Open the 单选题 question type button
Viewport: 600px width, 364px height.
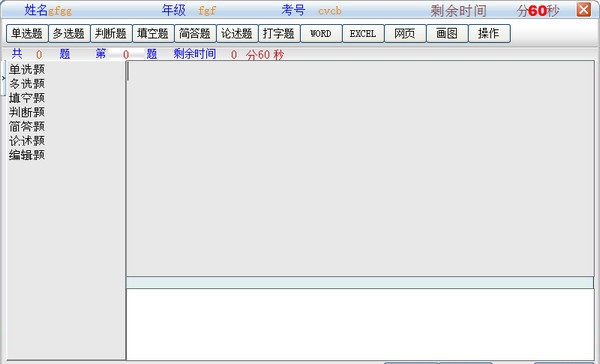point(27,34)
